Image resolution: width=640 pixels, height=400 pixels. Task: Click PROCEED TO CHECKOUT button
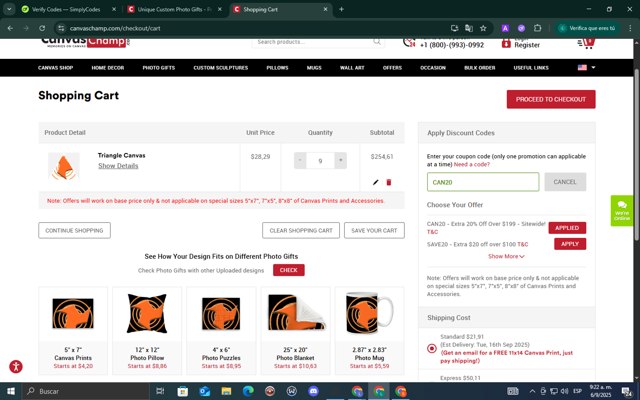551,99
